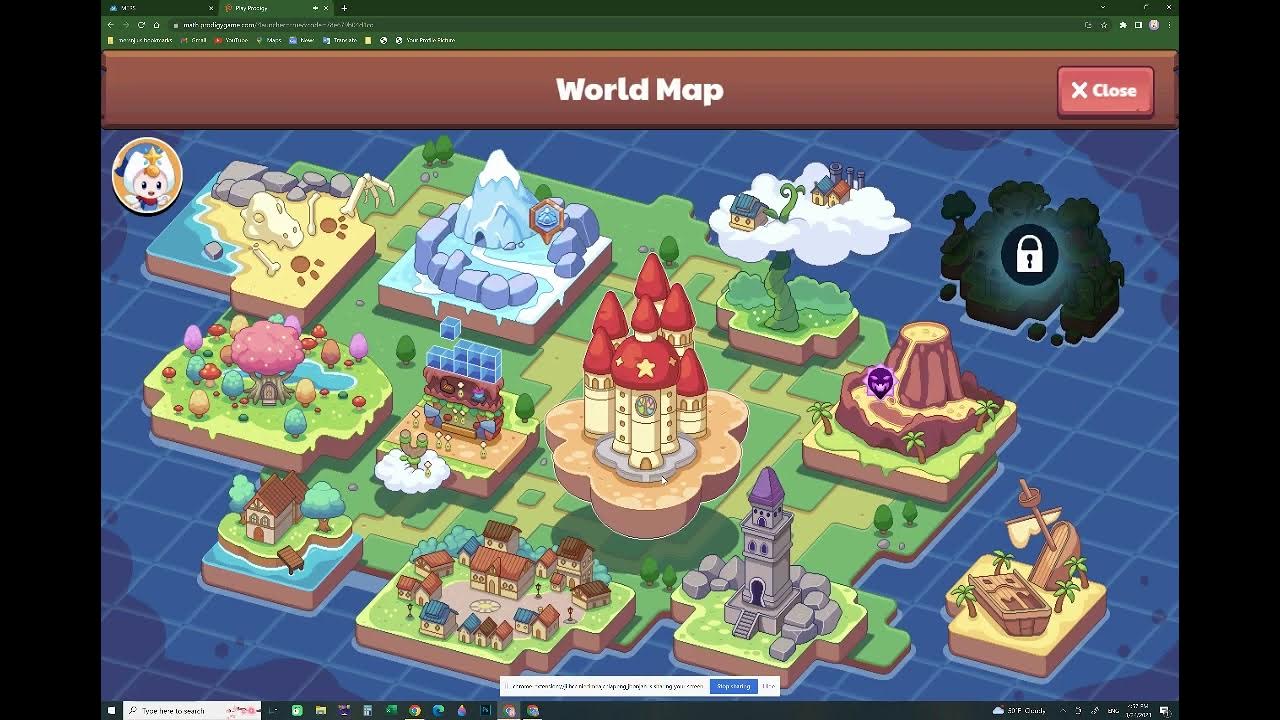Screen dimensions: 1280x720
Task: Click the small cloud with flower sprout
Action: click(413, 462)
